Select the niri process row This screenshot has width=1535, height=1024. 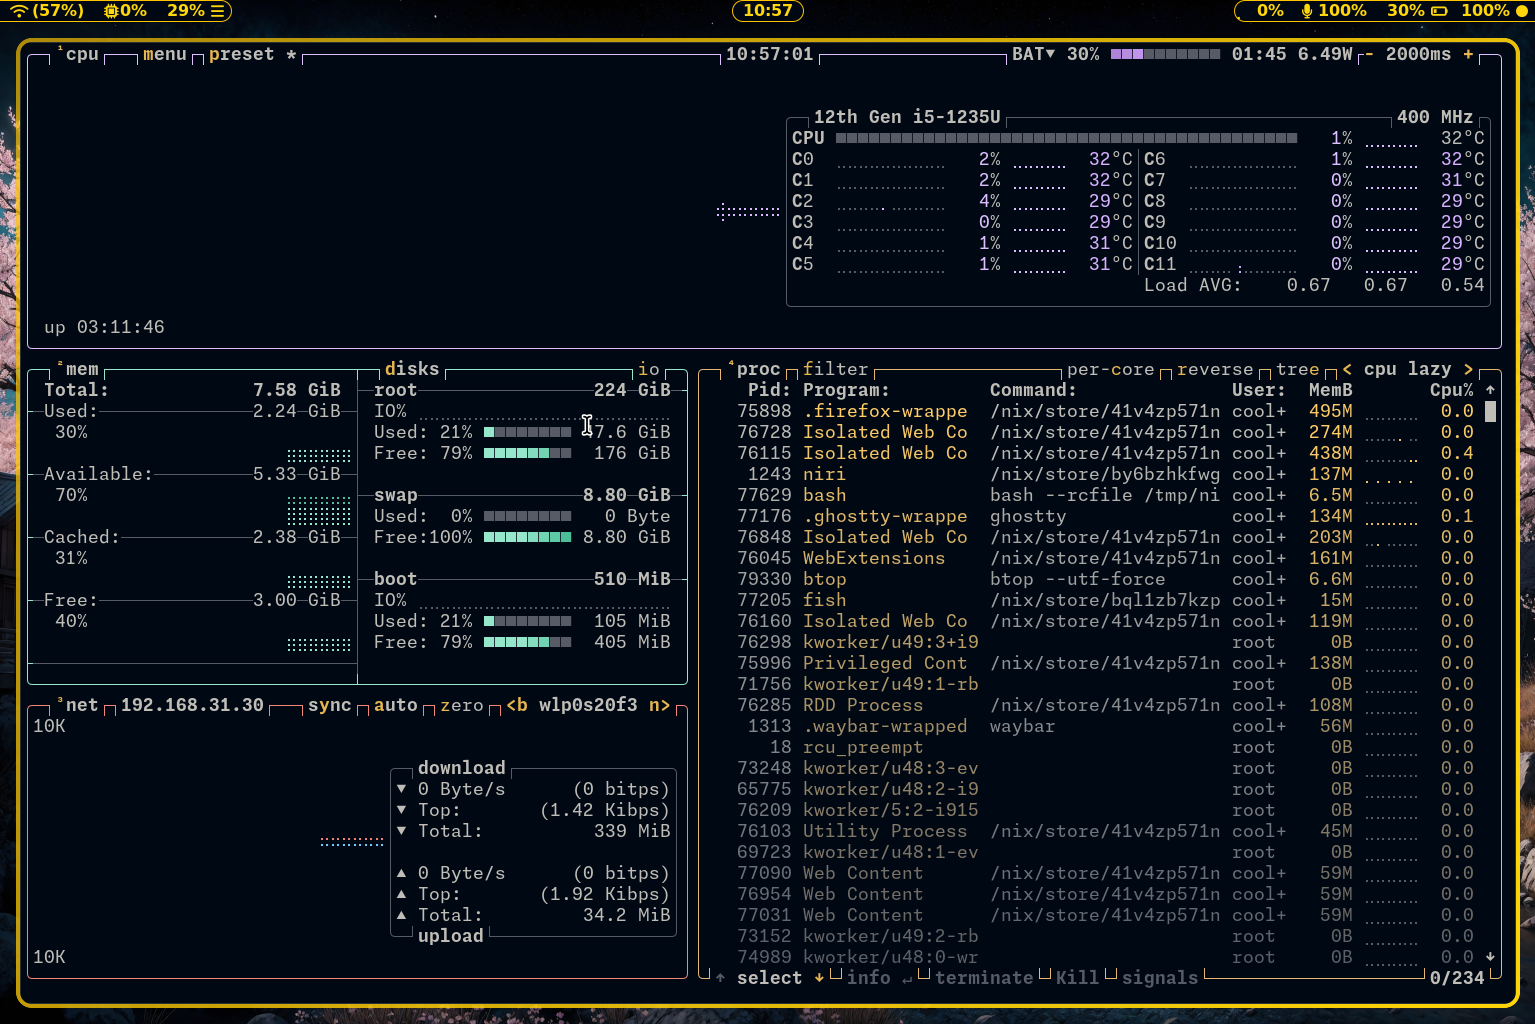(1105, 474)
